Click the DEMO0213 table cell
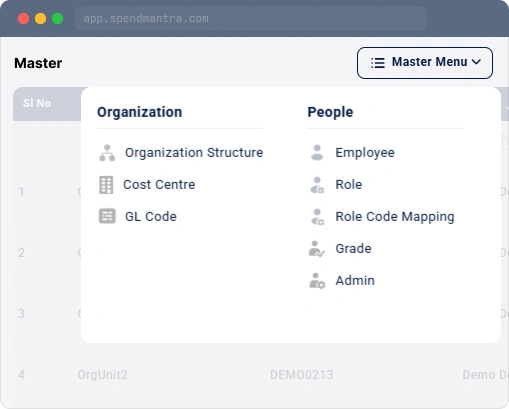The width and height of the screenshot is (509, 409). 301,375
